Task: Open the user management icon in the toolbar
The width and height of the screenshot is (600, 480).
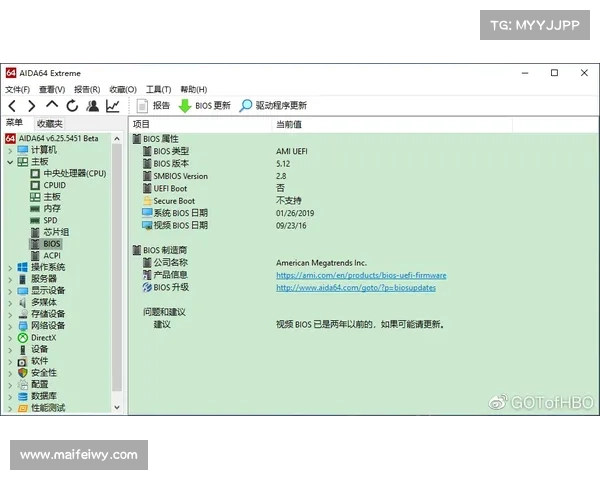Action: coord(92,106)
